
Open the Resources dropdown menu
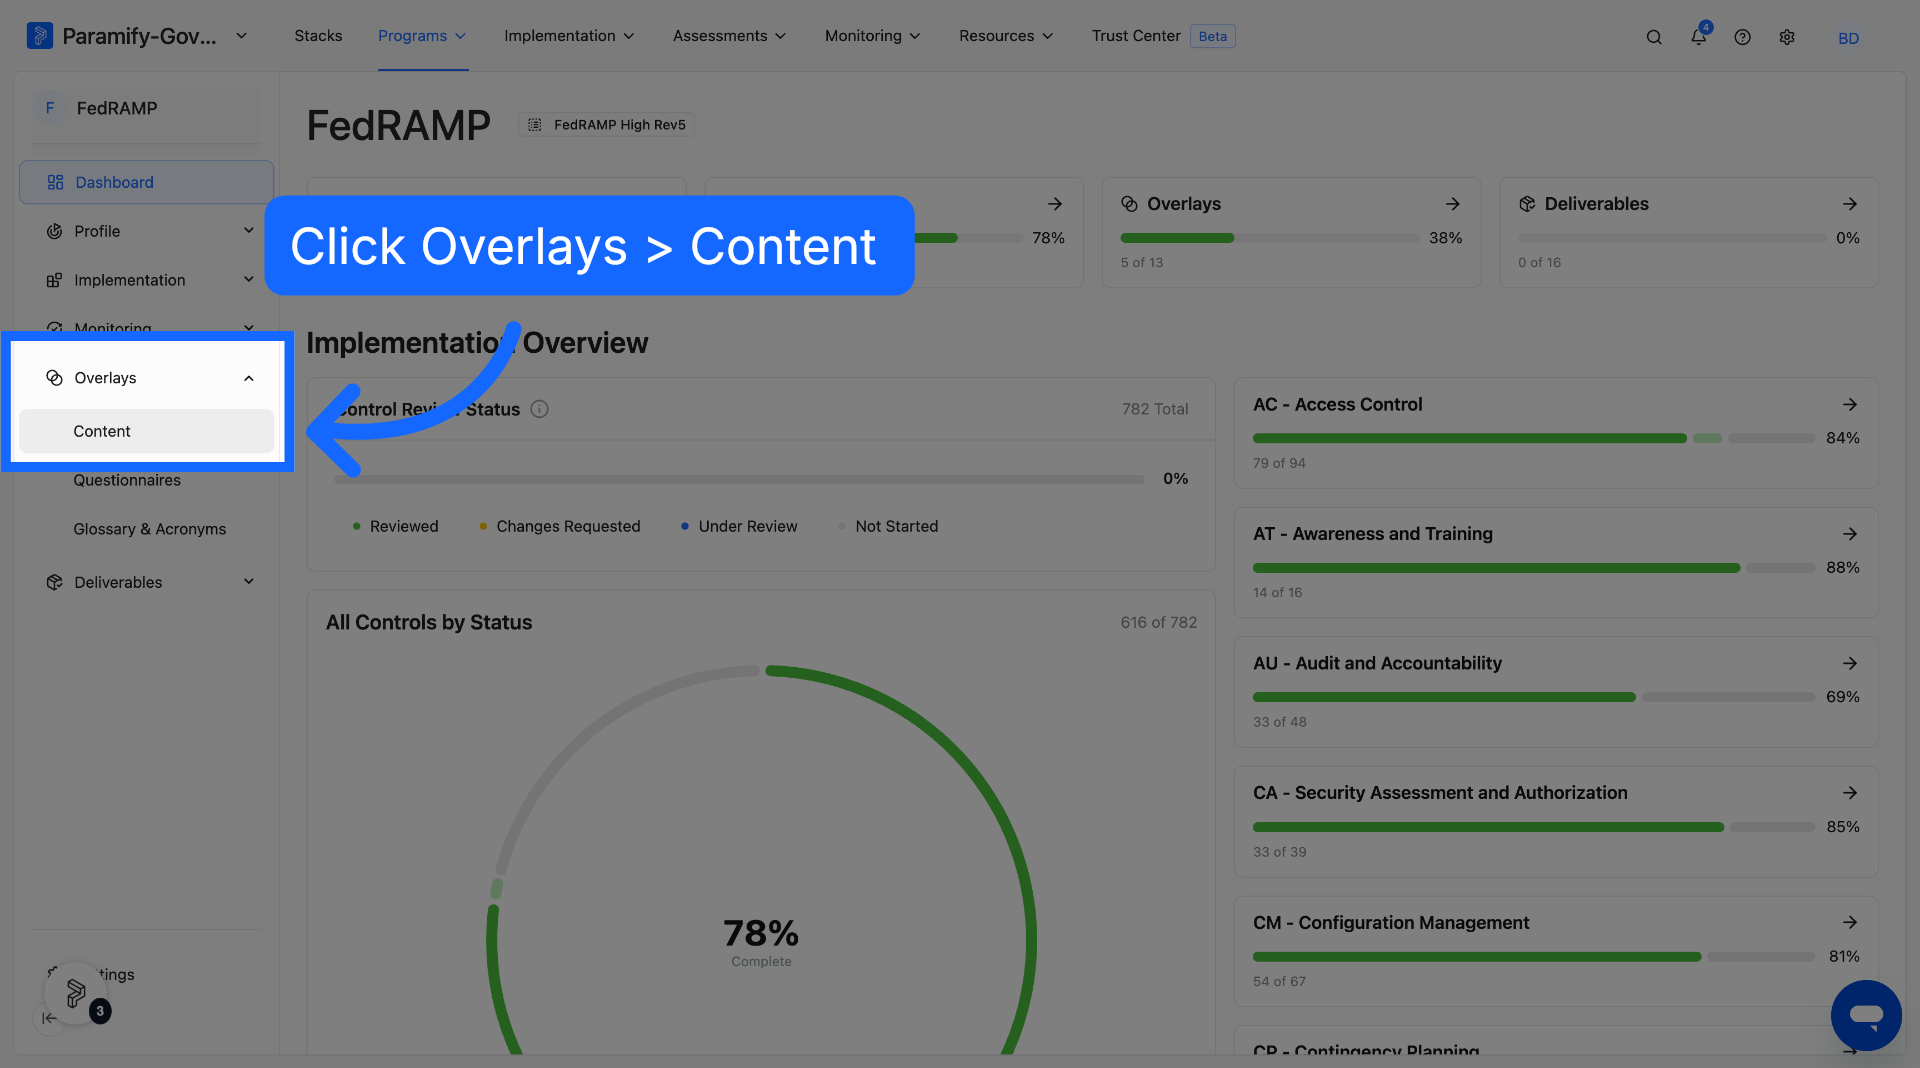tap(1006, 36)
